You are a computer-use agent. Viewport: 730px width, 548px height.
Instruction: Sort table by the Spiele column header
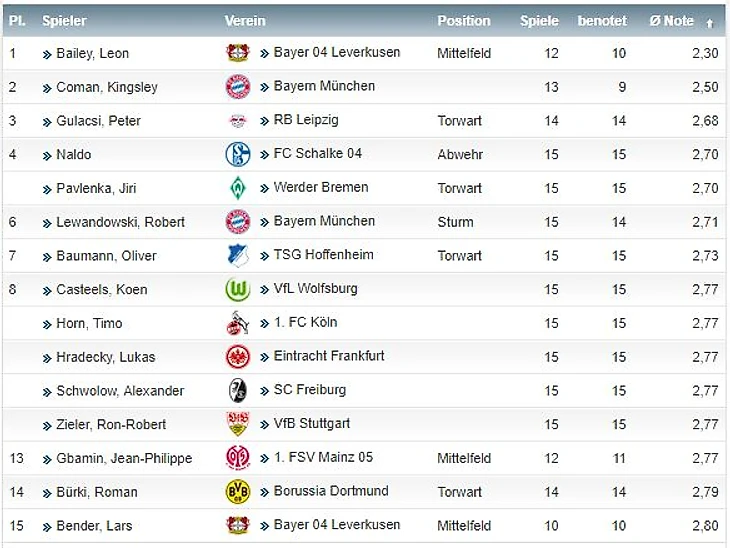[540, 21]
